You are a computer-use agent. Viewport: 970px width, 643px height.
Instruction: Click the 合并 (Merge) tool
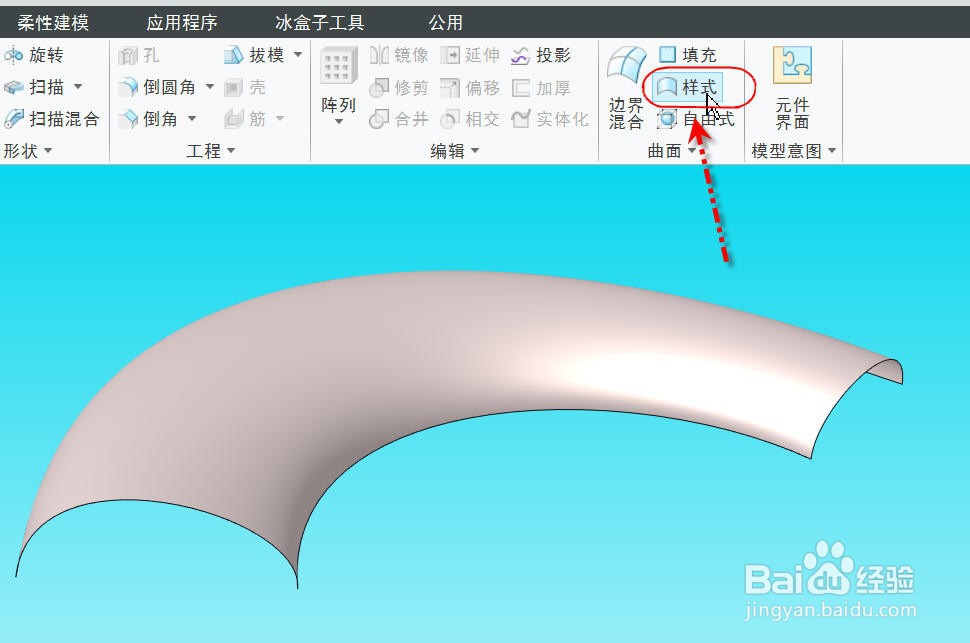(399, 119)
